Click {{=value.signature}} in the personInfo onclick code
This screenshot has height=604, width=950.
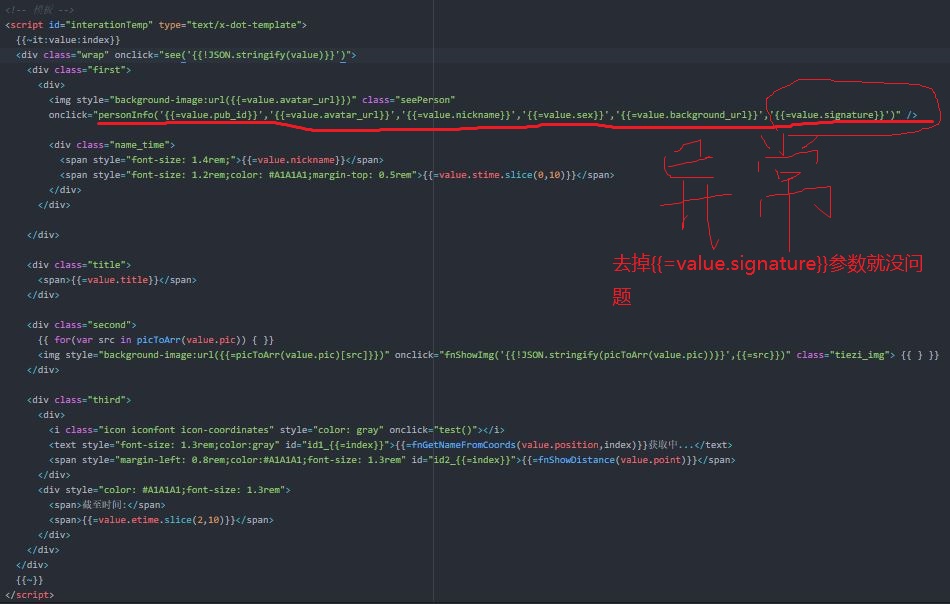(829, 115)
